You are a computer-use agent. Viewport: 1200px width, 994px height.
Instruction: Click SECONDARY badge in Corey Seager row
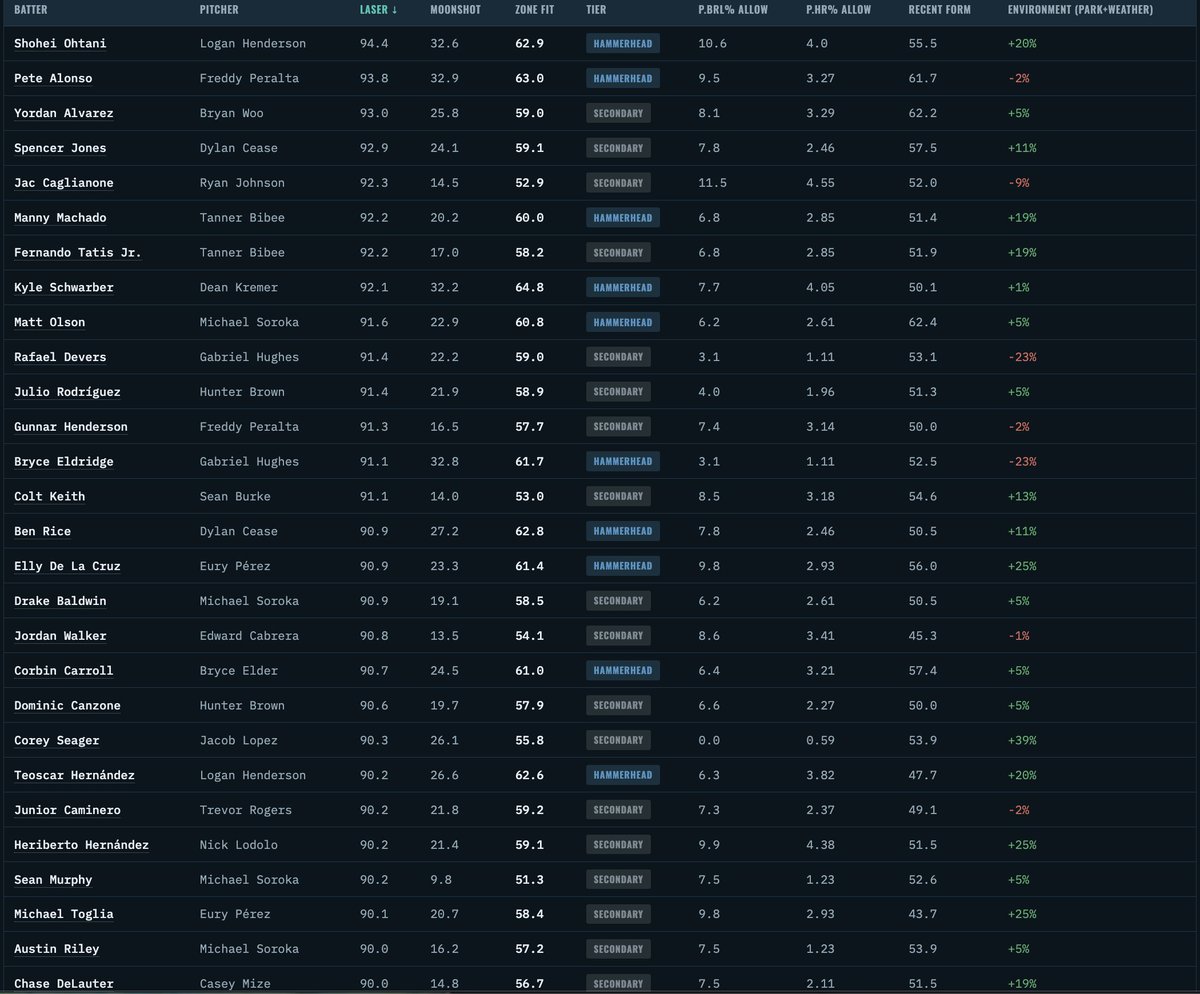[618, 741]
